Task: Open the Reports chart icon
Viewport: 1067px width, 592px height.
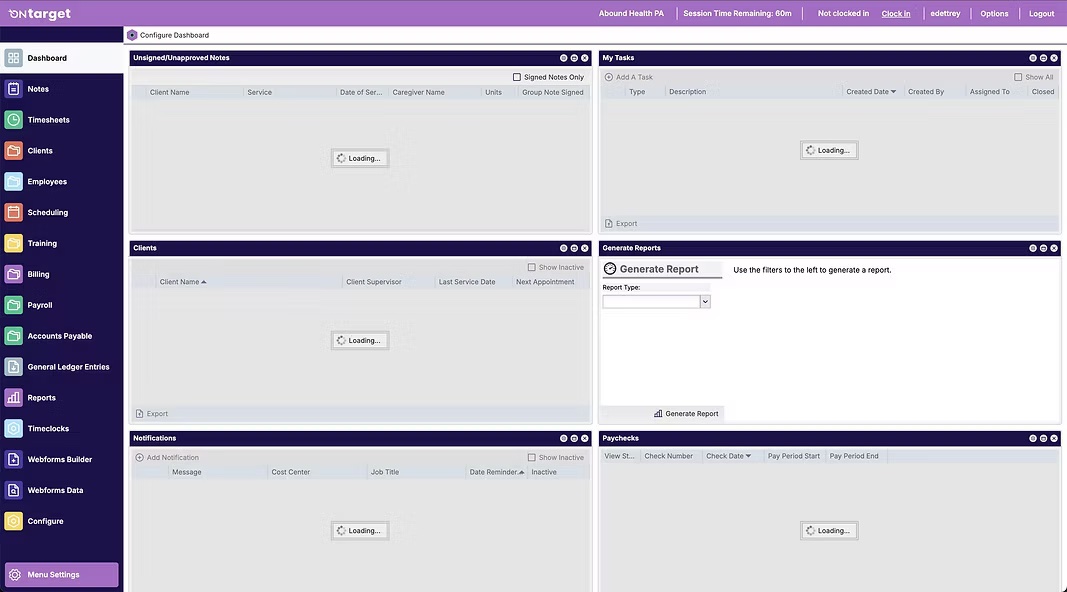Action: [14, 397]
